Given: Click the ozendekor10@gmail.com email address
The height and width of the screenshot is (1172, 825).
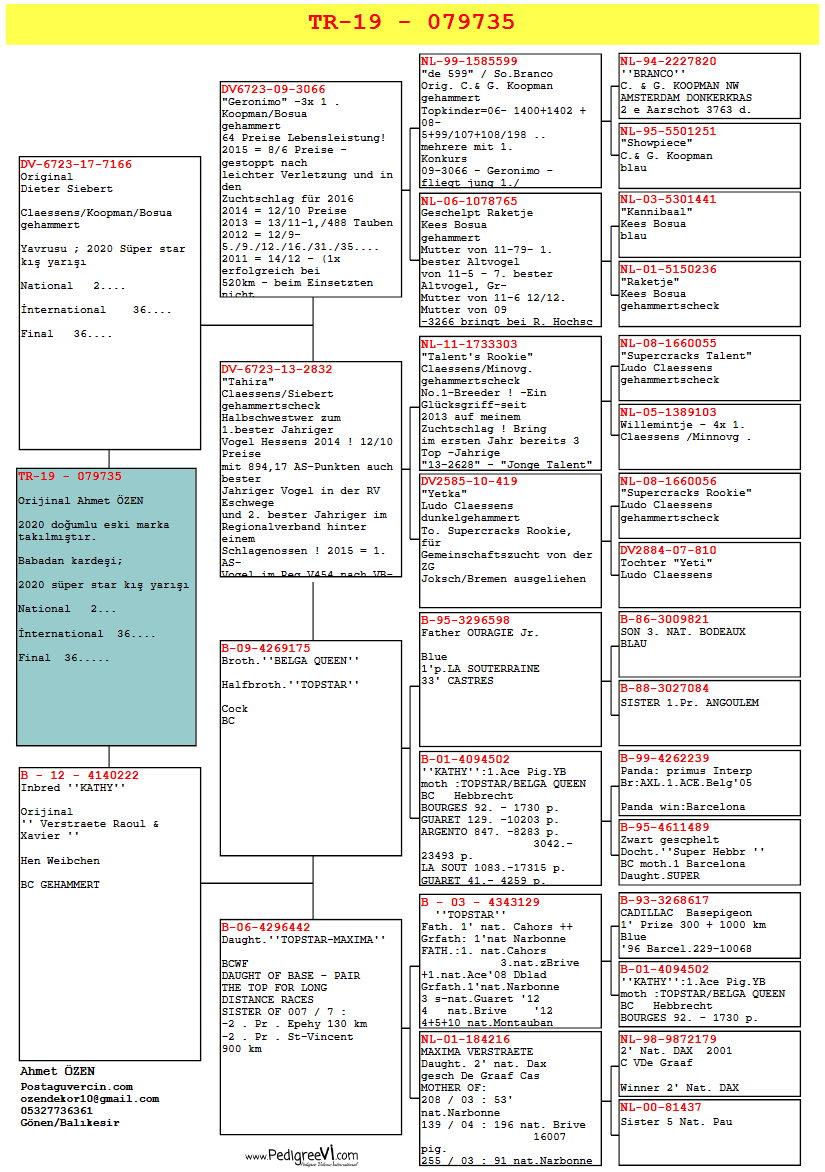Looking at the screenshot, I should point(90,1099).
